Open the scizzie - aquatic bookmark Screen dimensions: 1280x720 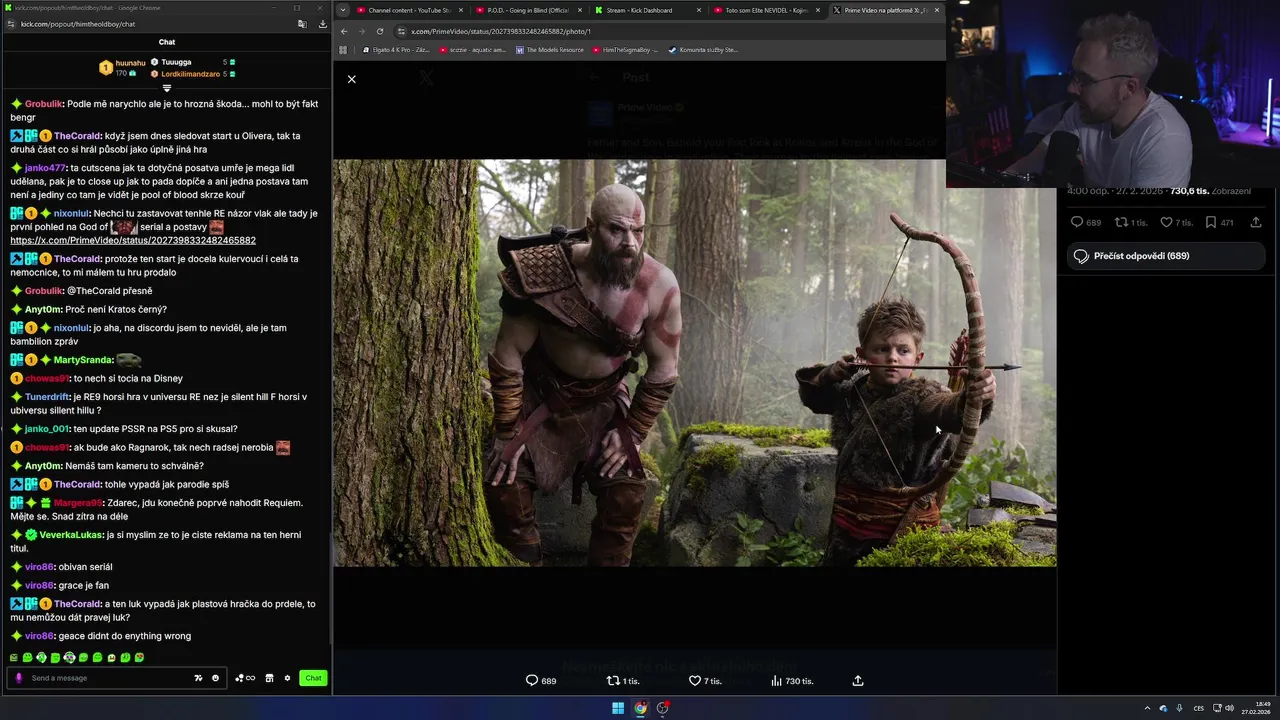[473, 50]
